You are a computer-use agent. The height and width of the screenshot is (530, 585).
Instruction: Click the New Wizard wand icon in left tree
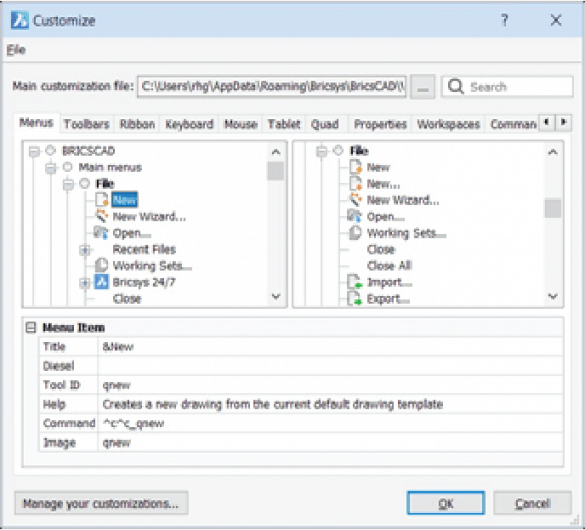point(101,216)
